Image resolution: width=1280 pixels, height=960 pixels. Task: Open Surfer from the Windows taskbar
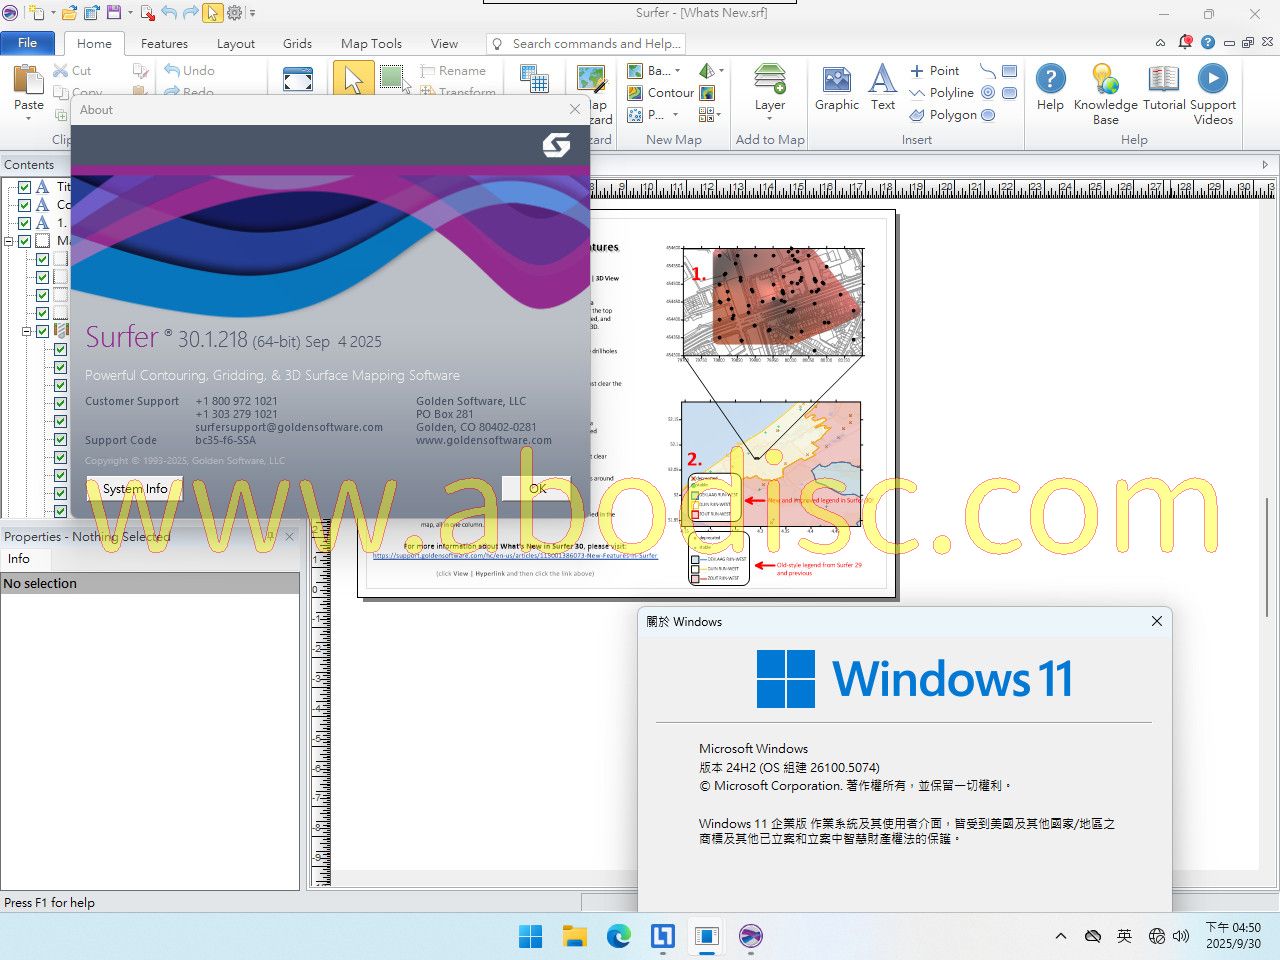tap(750, 936)
